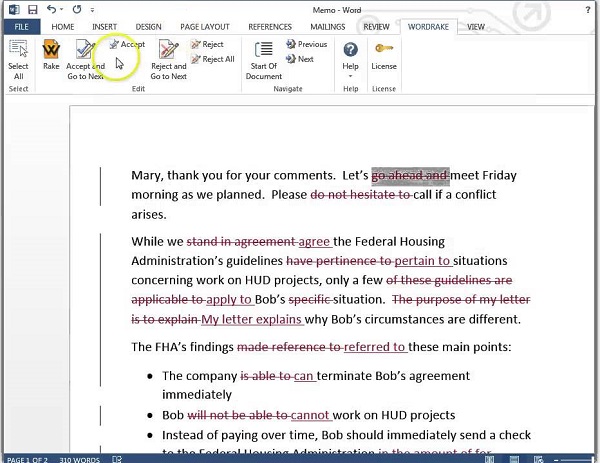Open the REFERENCES tab

click(x=270, y=27)
